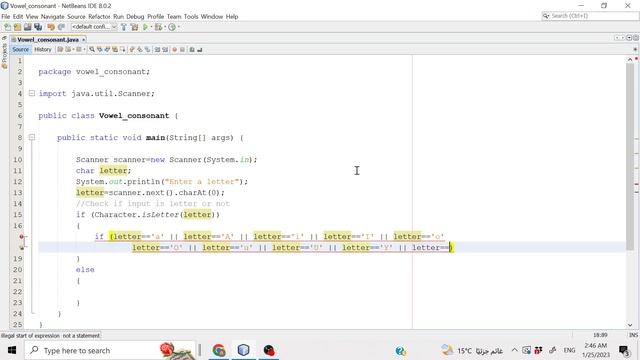Open the default configuration combo box
Image resolution: width=640 pixels, height=360 pixels.
[94, 27]
